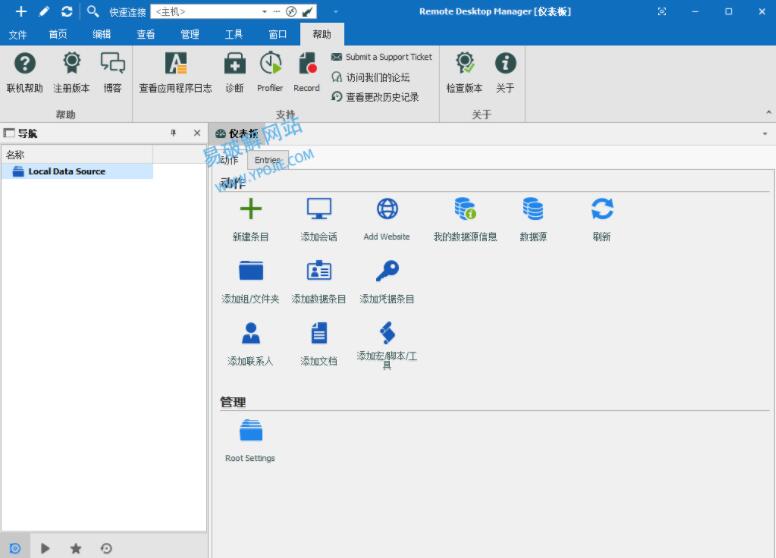The width and height of the screenshot is (776, 558).
Task: Pin the 导航 navigation panel
Action: (x=173, y=133)
